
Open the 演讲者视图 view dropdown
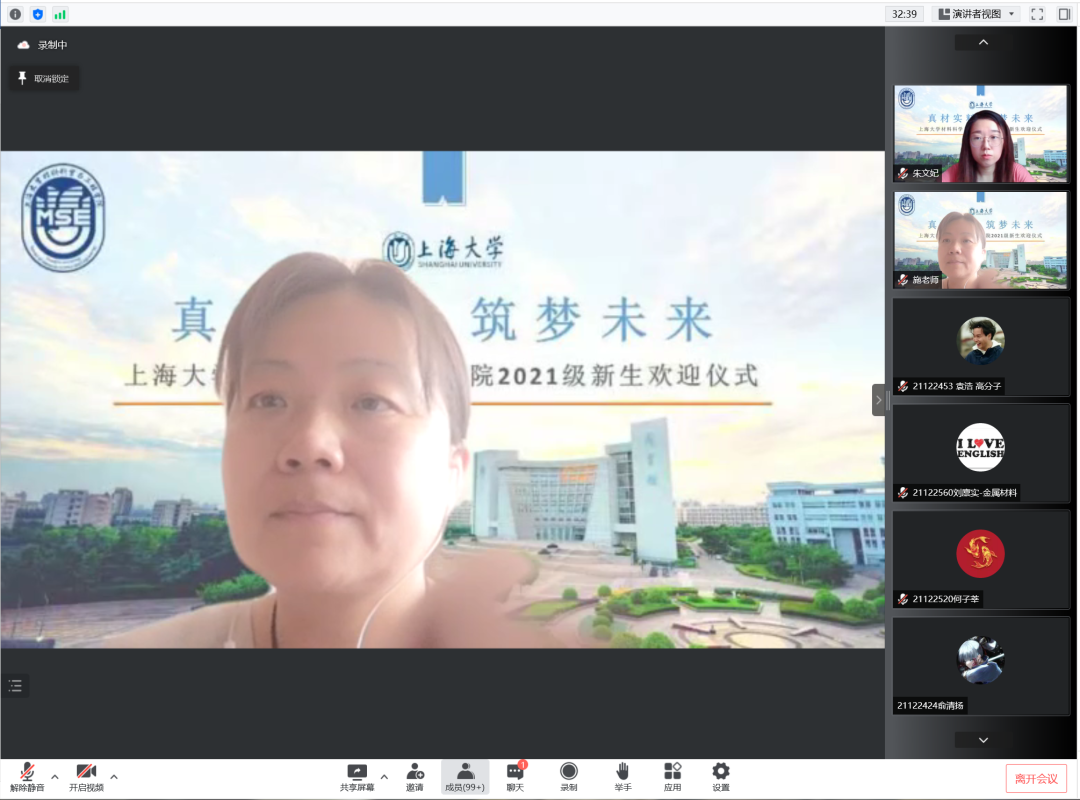point(975,14)
